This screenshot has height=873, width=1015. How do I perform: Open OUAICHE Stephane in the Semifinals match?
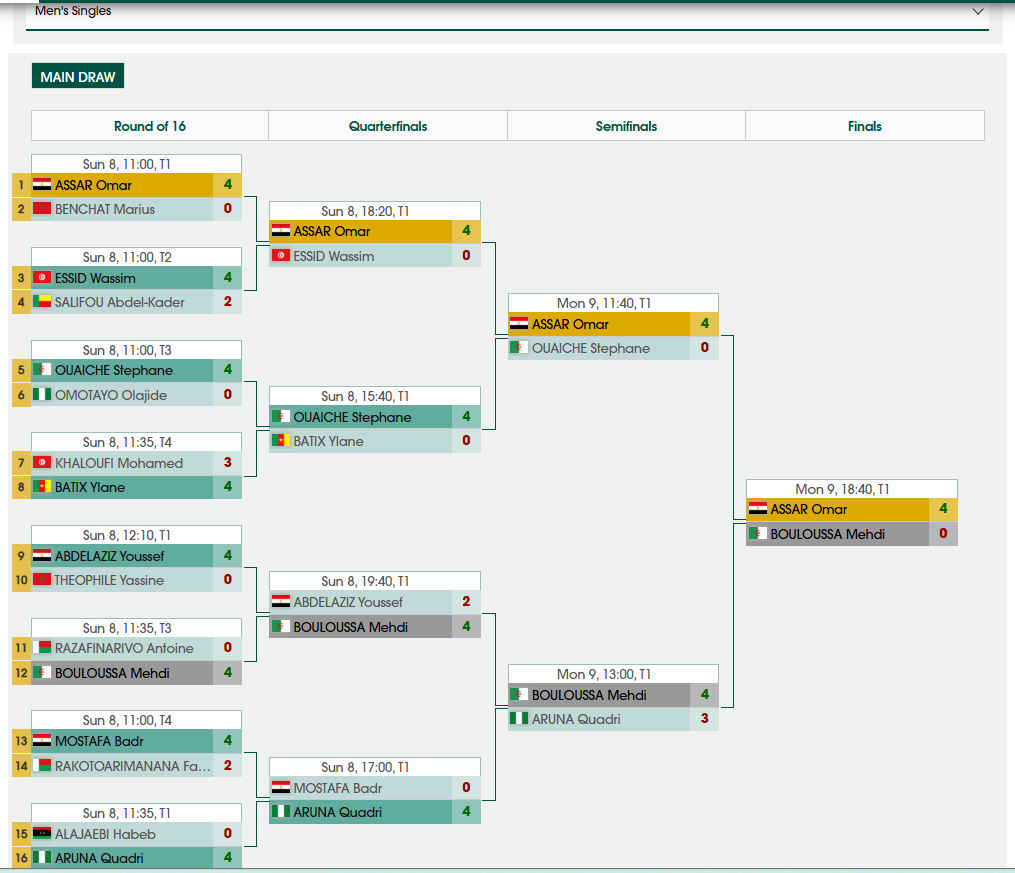coord(590,348)
